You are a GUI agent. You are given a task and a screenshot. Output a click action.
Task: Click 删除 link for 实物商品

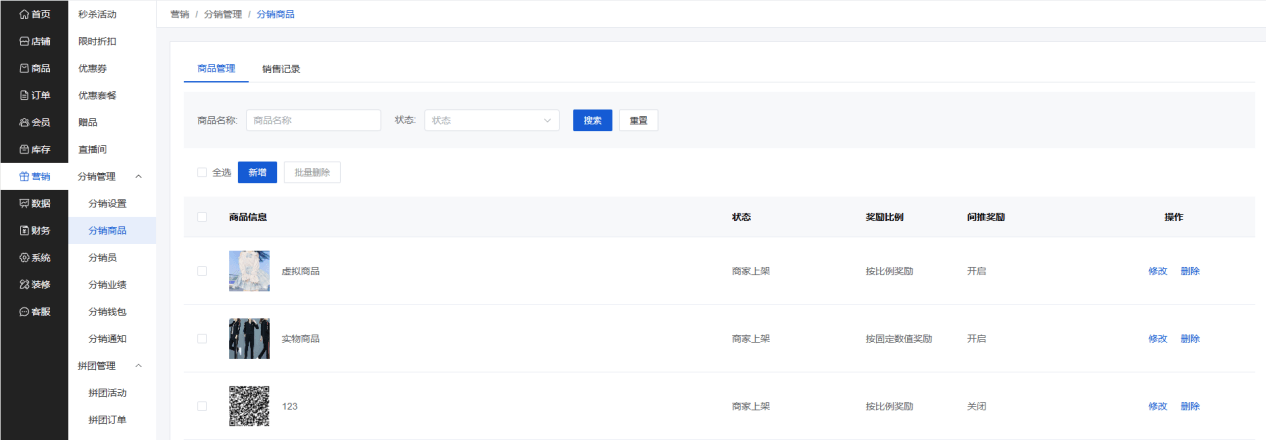1190,339
